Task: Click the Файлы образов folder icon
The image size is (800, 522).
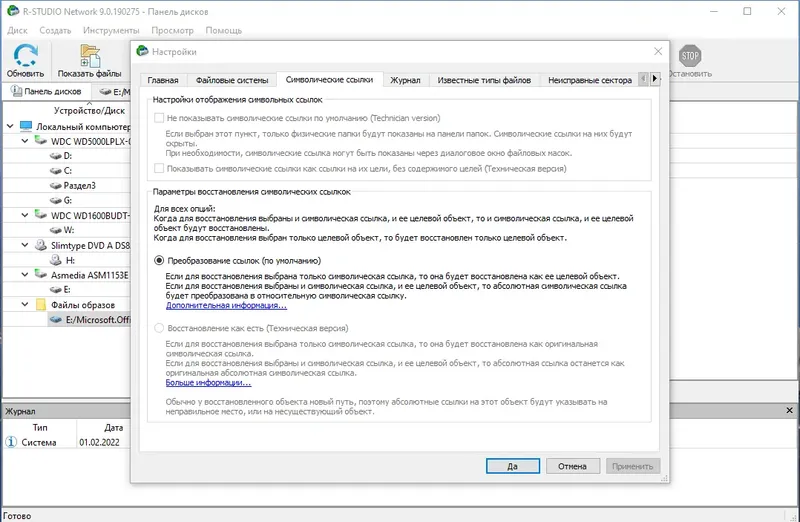Action: tap(41, 305)
